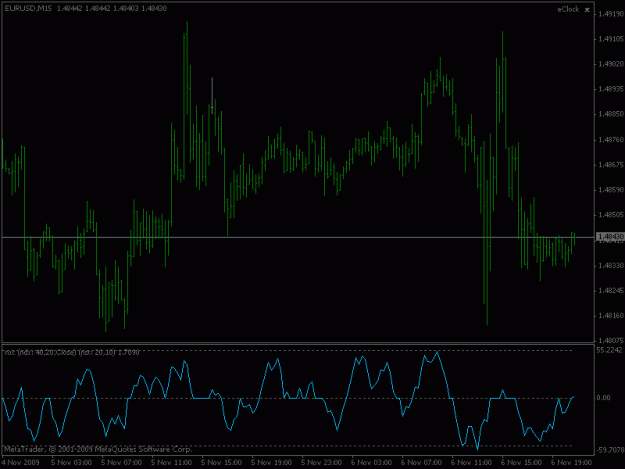Click the horizontal current bid price line

[298, 237]
